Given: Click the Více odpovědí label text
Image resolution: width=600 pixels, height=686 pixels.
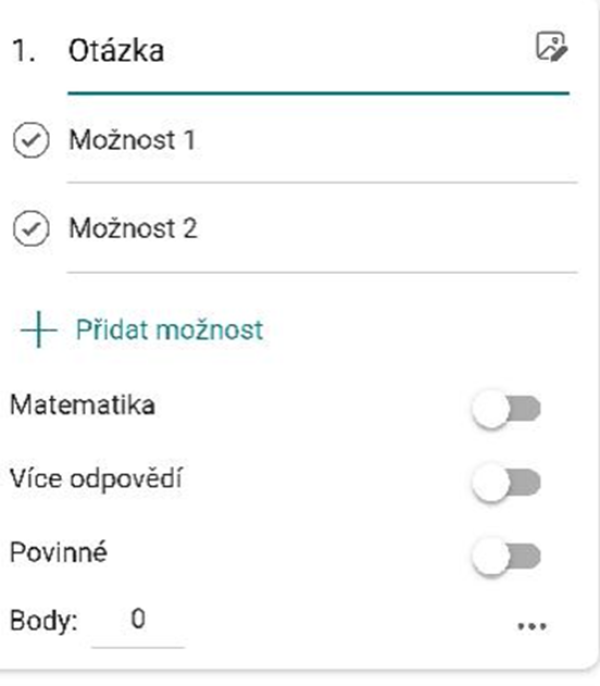Looking at the screenshot, I should [x=96, y=479].
